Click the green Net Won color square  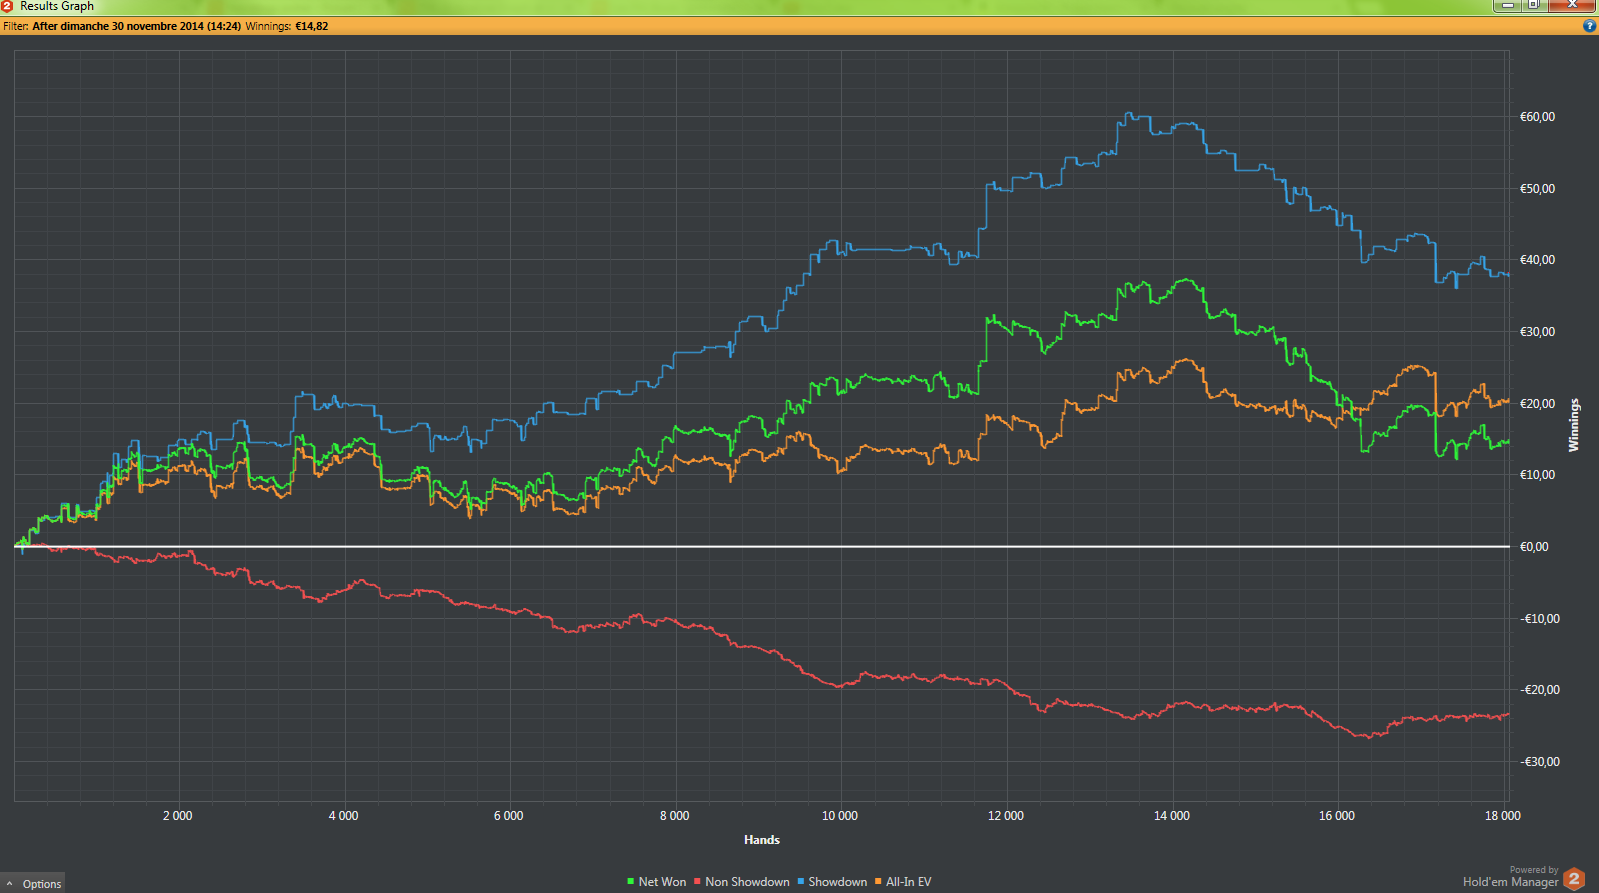tap(631, 882)
